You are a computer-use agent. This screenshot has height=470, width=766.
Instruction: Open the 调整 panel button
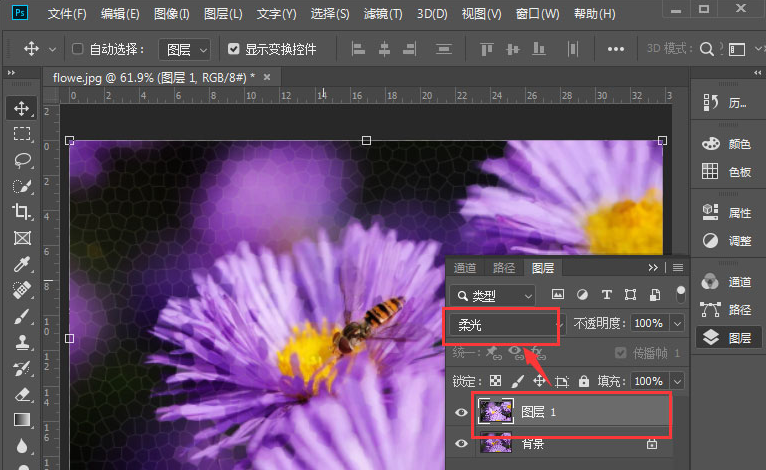point(726,240)
